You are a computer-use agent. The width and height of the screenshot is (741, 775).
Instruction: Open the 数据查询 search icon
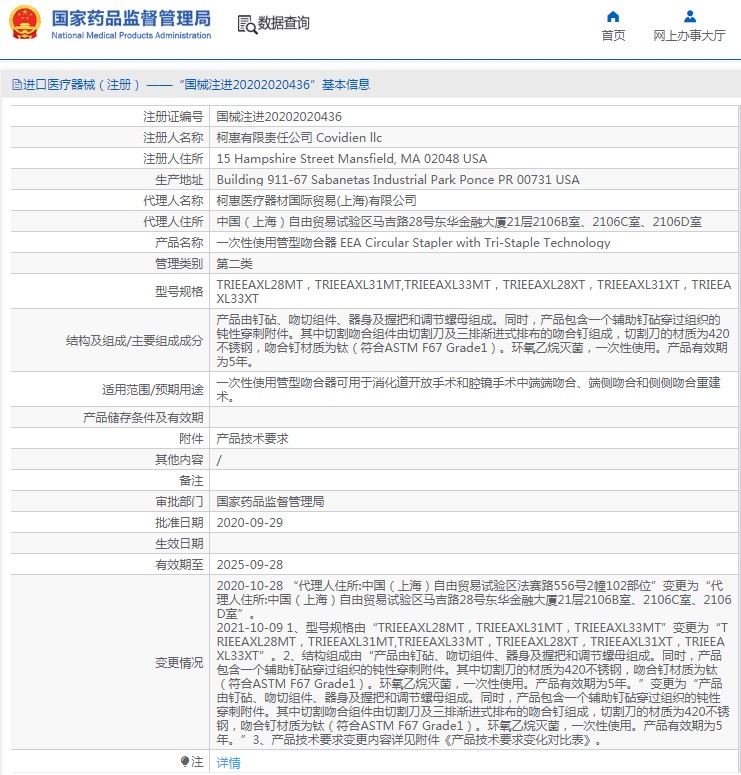pos(247,24)
